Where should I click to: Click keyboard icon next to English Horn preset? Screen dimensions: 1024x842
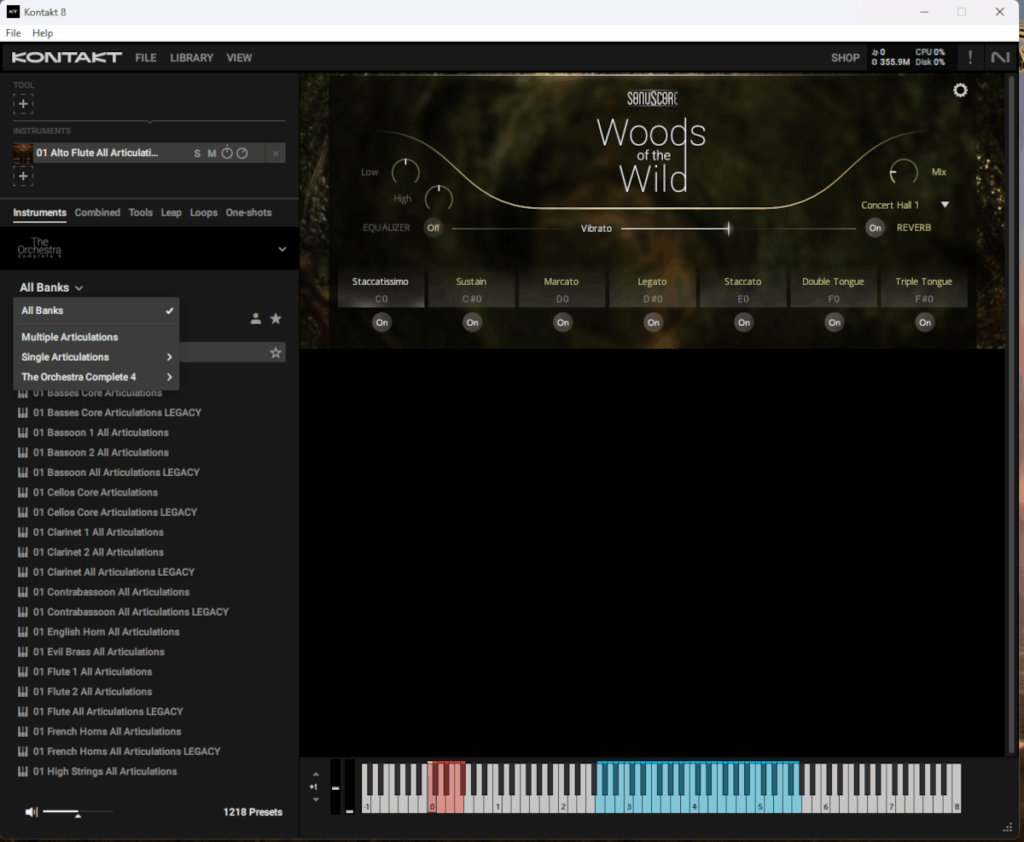coord(23,632)
